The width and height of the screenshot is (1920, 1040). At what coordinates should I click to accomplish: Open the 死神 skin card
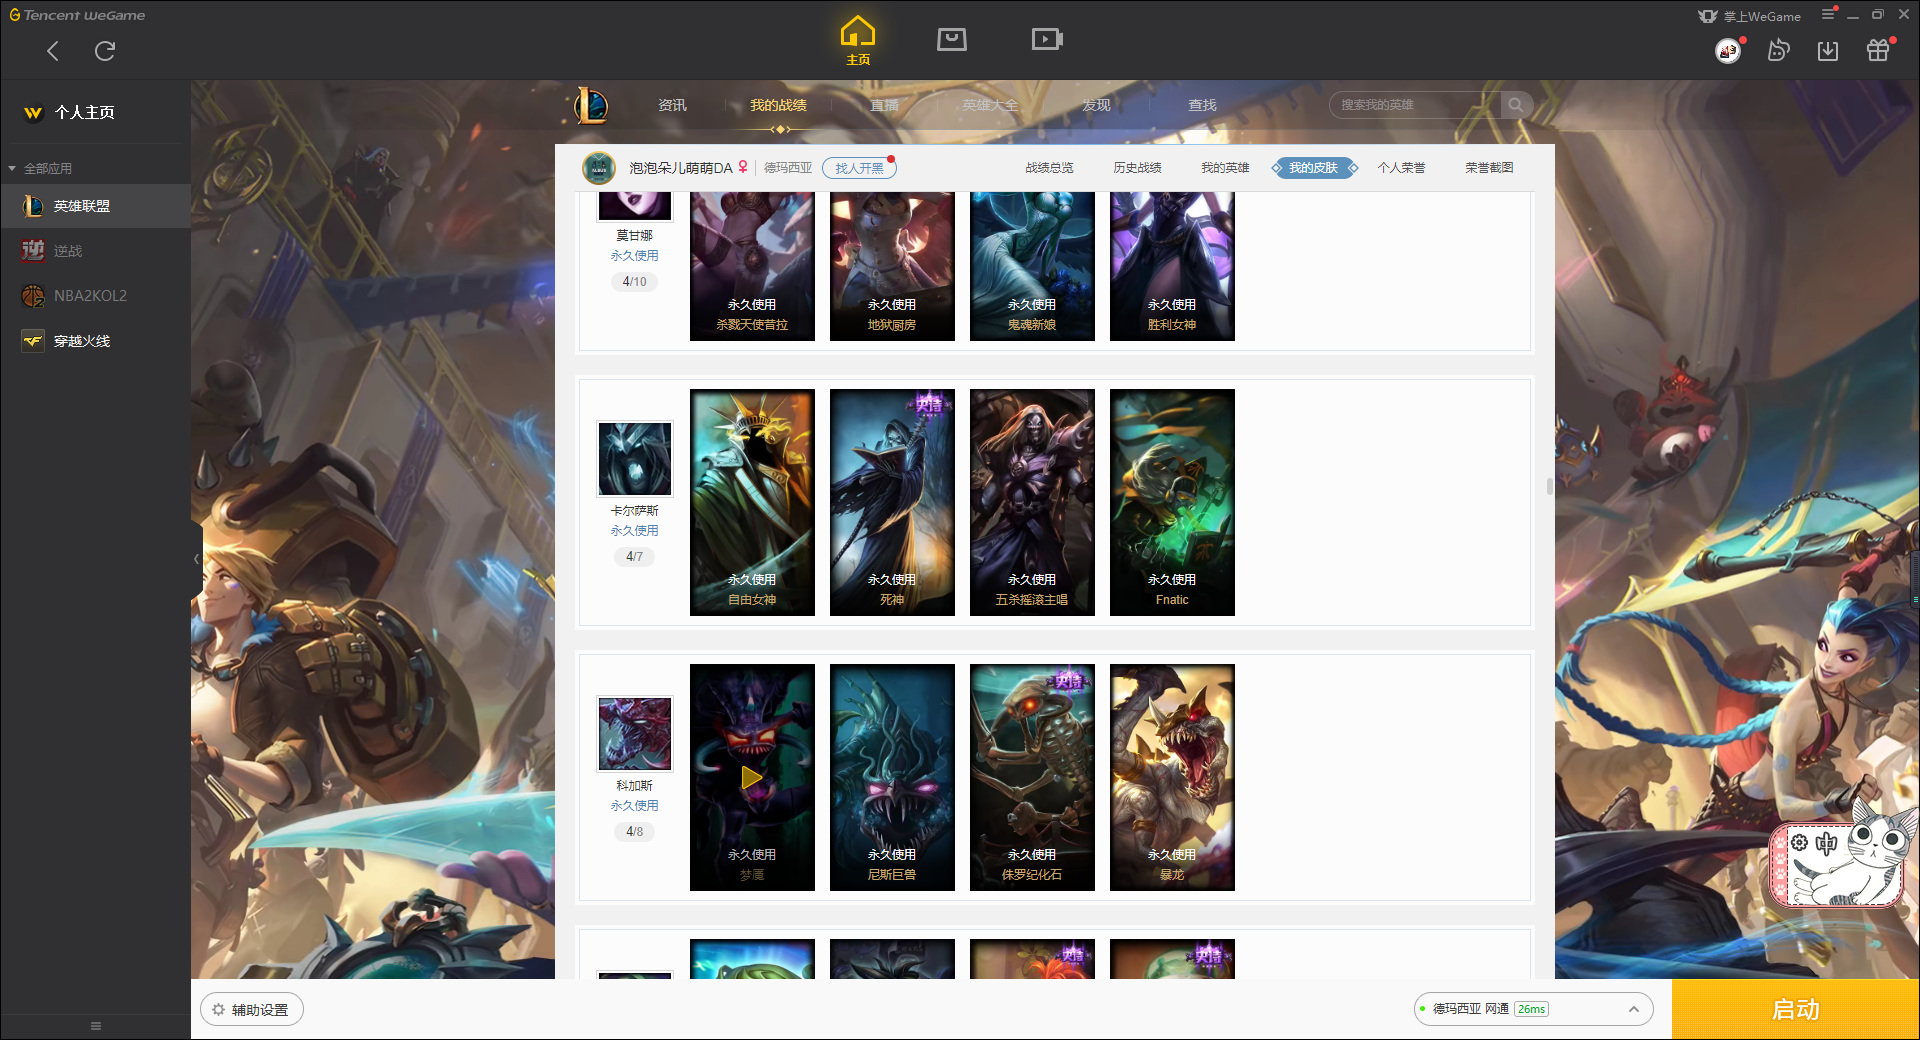pyautogui.click(x=892, y=502)
